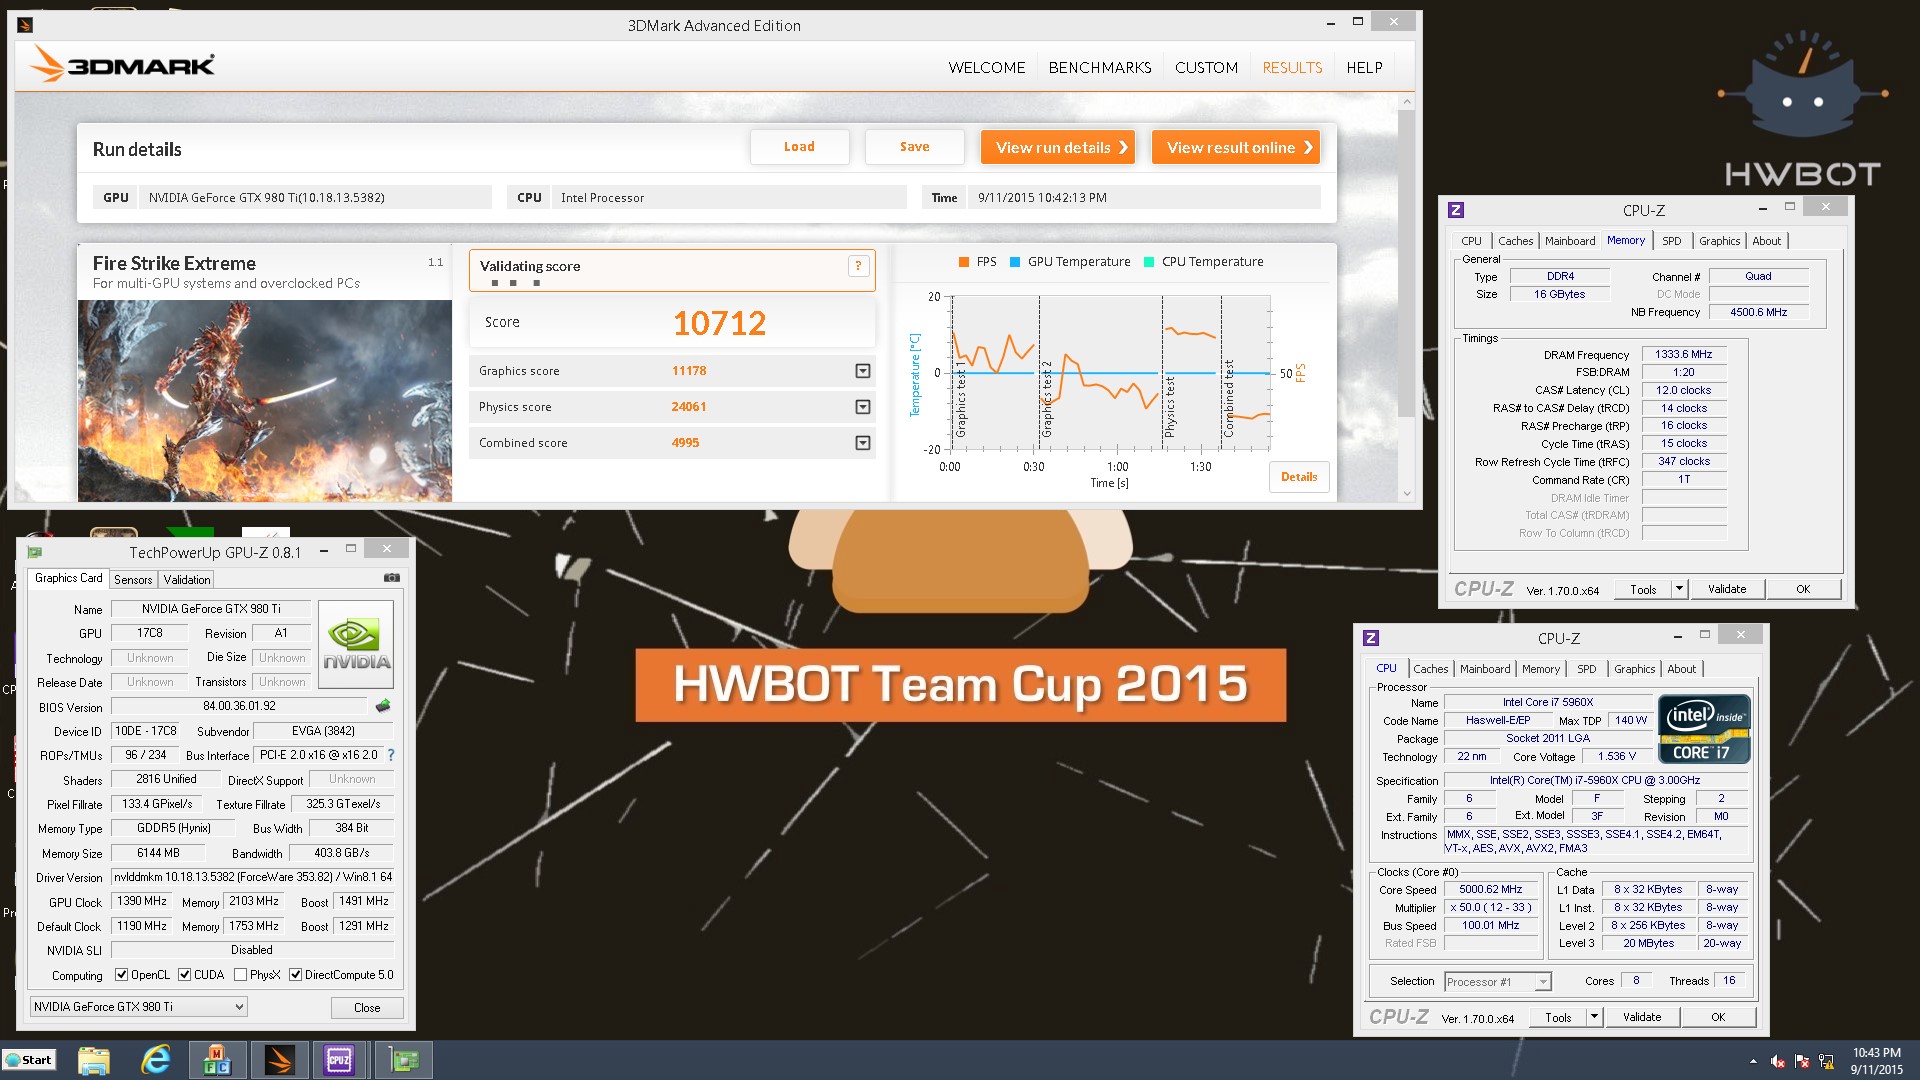This screenshot has width=1920, height=1080.
Task: Click the Fire Strike Extreme thumbnail image
Action: tap(265, 400)
